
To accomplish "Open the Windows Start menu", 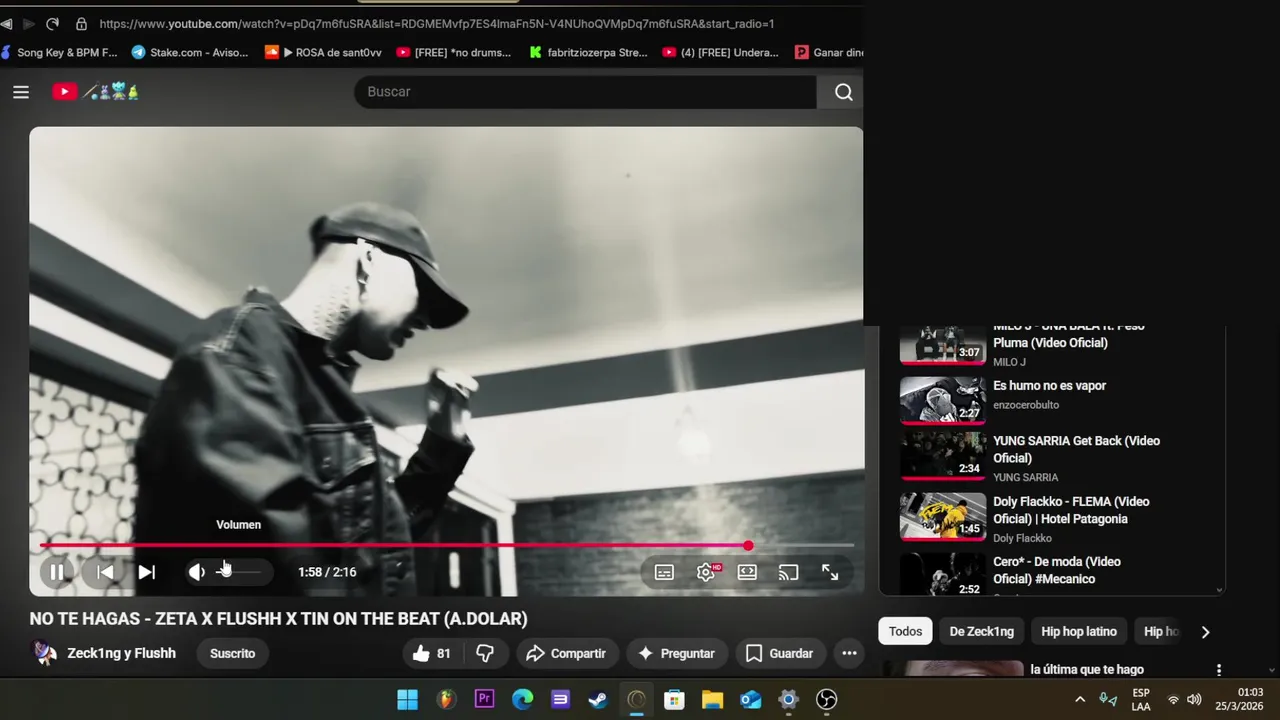I will click(408, 699).
